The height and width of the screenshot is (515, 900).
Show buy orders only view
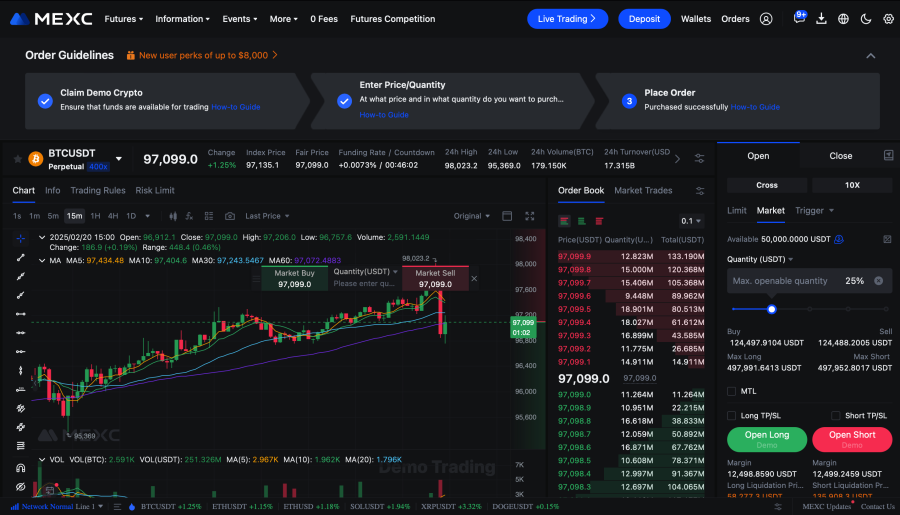tap(582, 221)
